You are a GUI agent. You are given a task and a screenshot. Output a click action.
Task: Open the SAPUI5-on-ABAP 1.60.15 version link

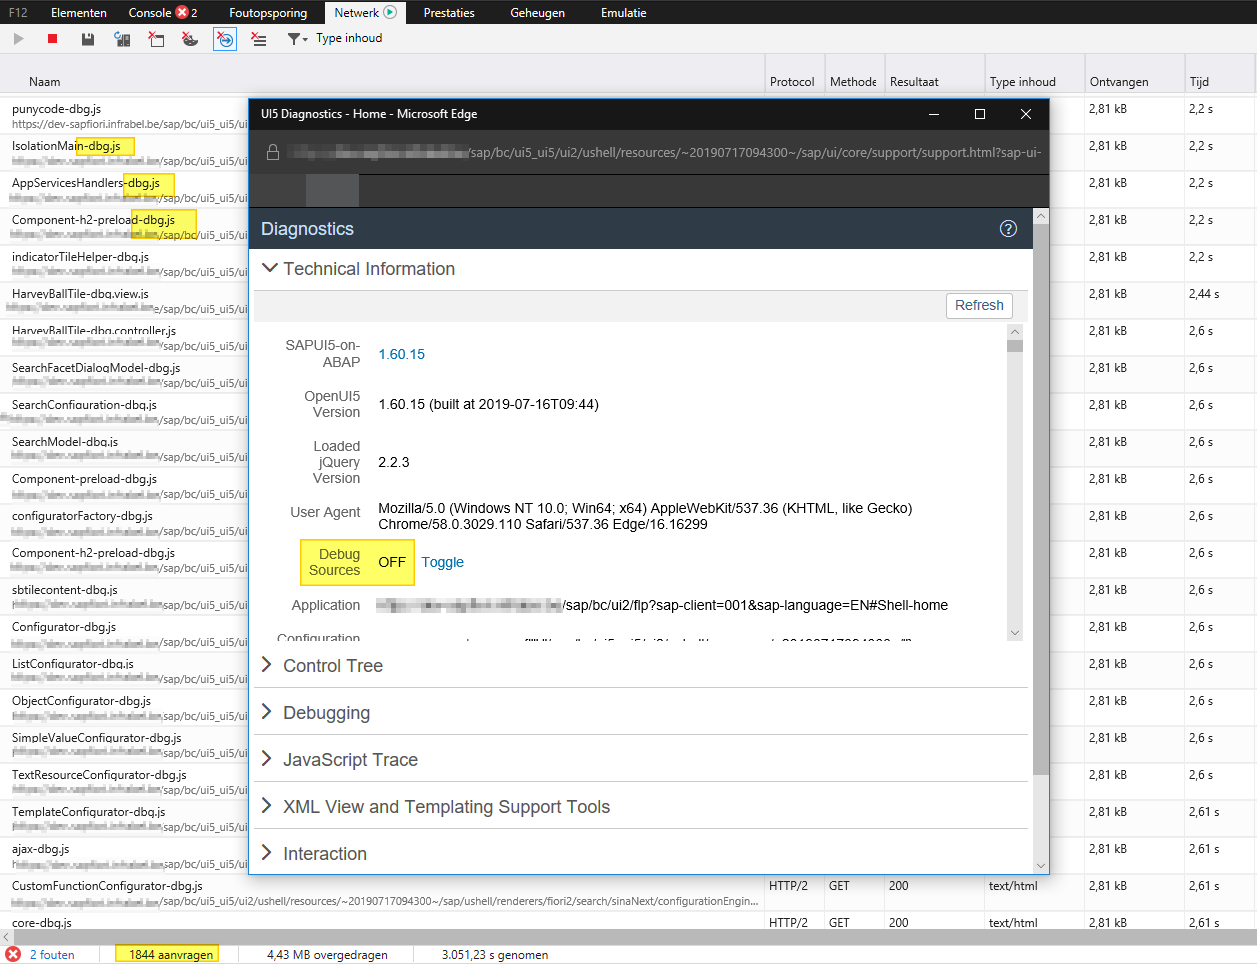(401, 354)
